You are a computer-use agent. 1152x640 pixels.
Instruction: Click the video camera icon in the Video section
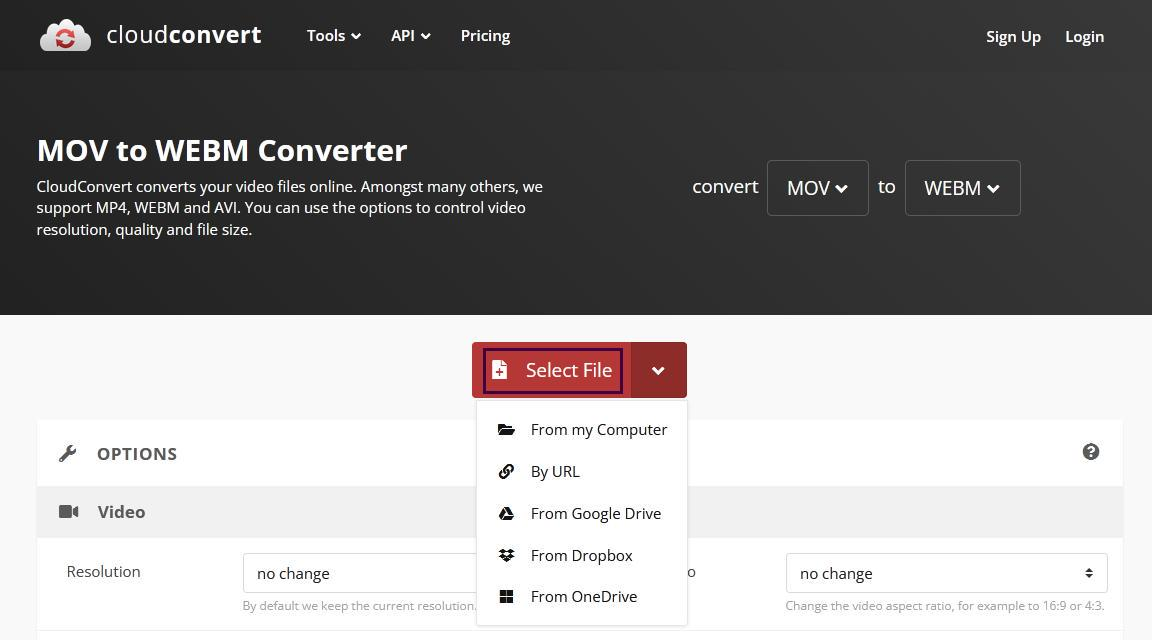[x=69, y=511]
